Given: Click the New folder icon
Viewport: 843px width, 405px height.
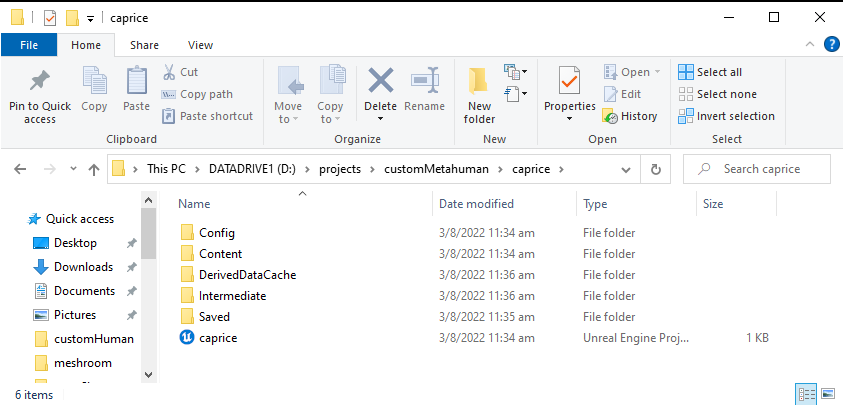Looking at the screenshot, I should tap(479, 82).
